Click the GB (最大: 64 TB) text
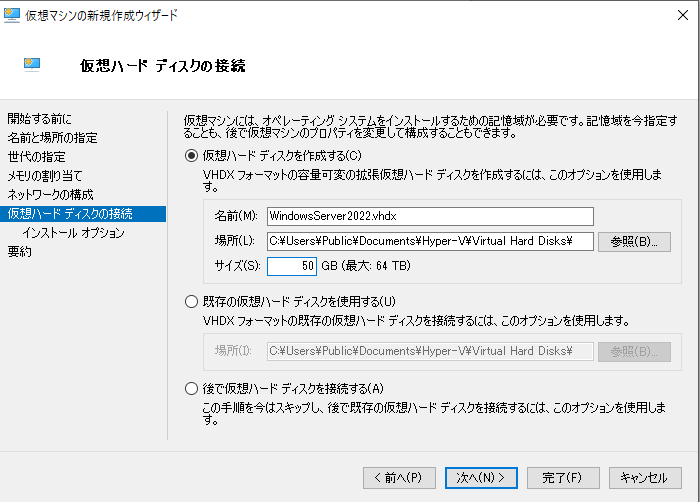This screenshot has height=502, width=700. (x=366, y=266)
